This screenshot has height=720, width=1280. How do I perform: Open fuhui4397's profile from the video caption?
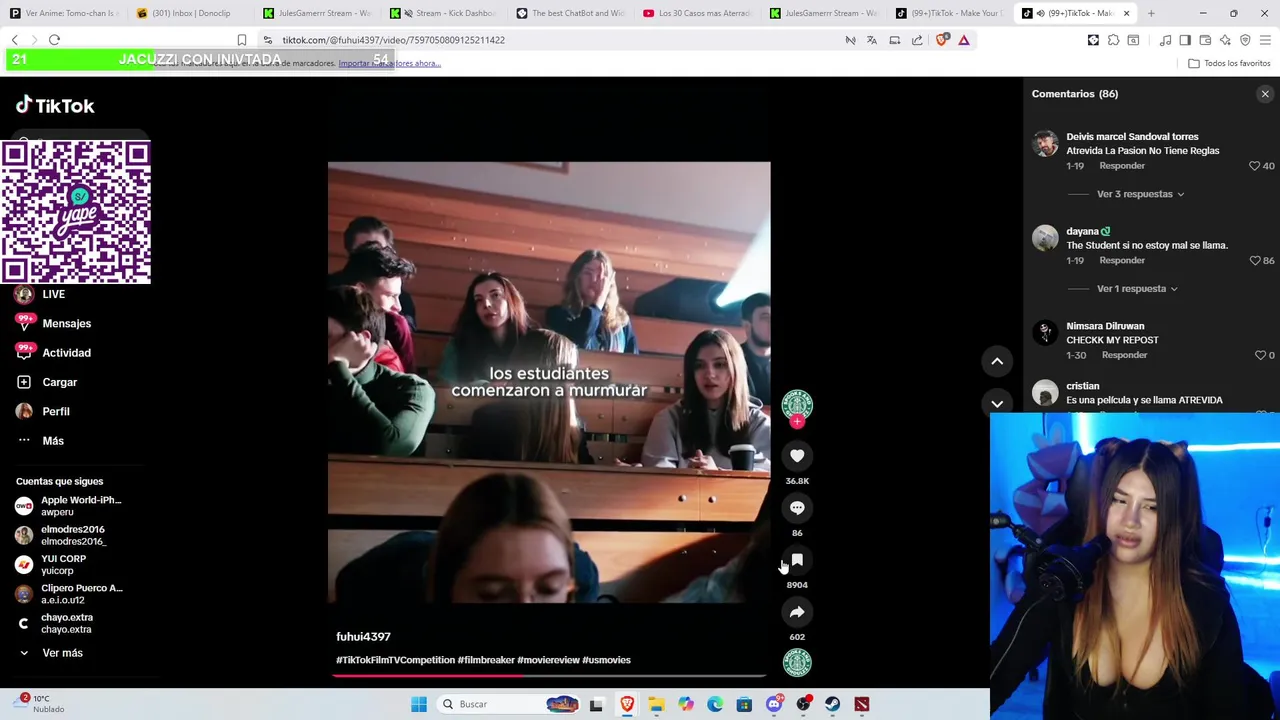pos(363,637)
